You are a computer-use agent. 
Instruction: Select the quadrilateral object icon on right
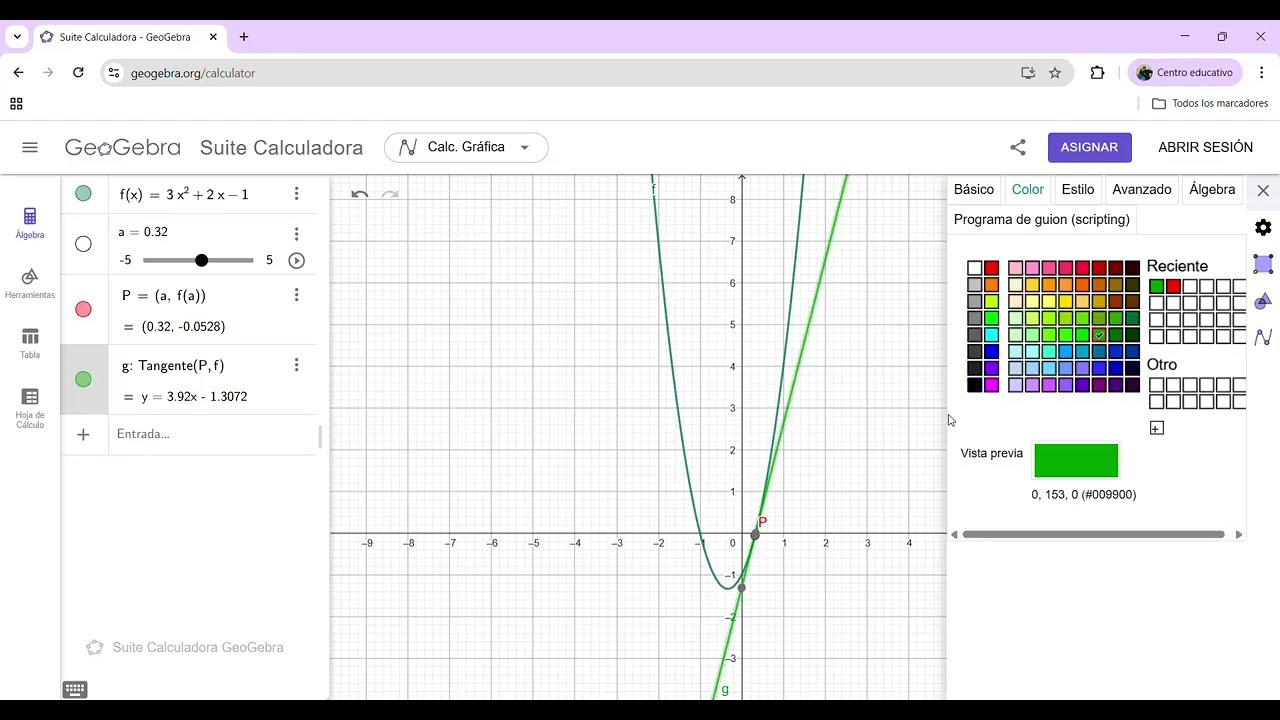[x=1263, y=264]
